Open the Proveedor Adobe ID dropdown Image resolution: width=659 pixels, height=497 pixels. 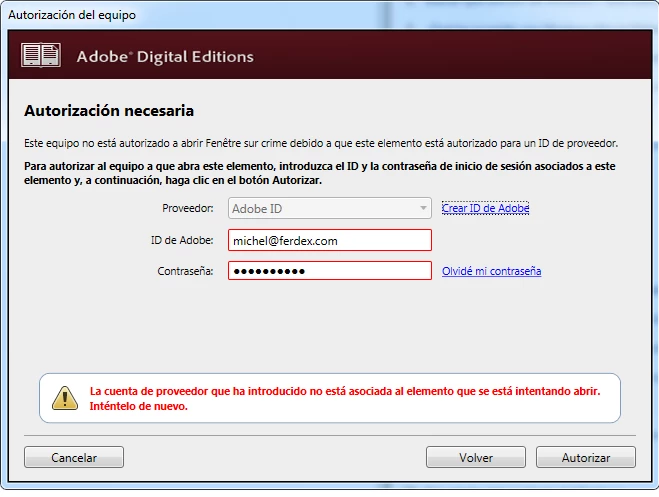[330, 208]
